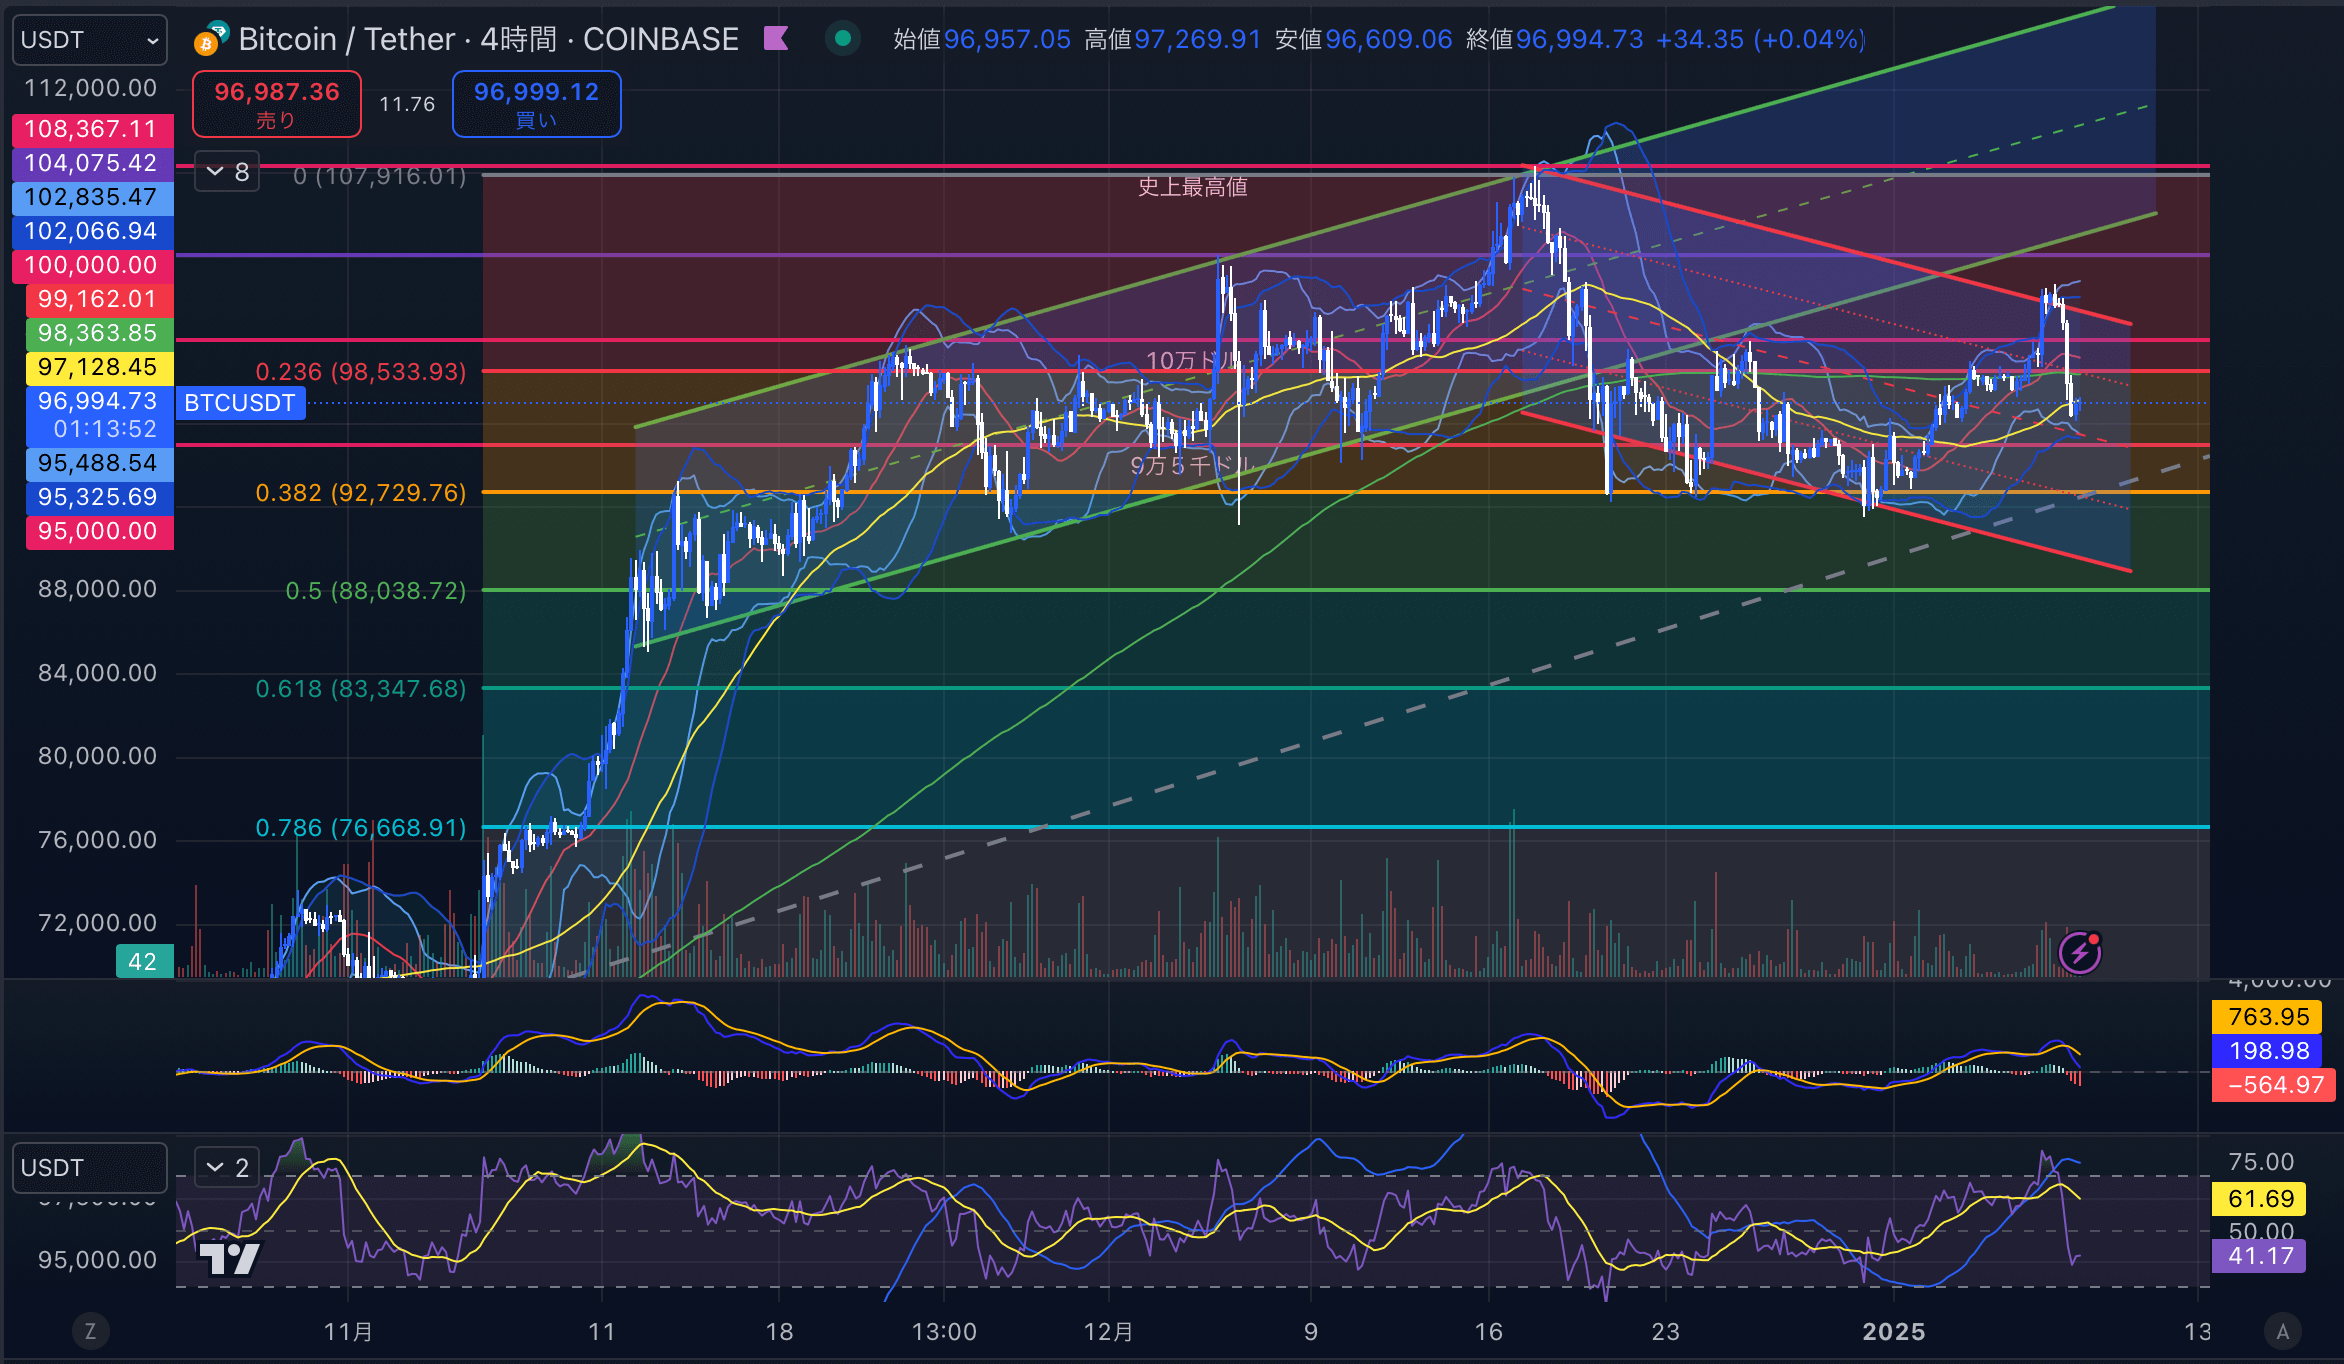Screen dimensions: 2344x1364
Task: Click the 102,835.47 price label
Action: pyautogui.click(x=93, y=197)
